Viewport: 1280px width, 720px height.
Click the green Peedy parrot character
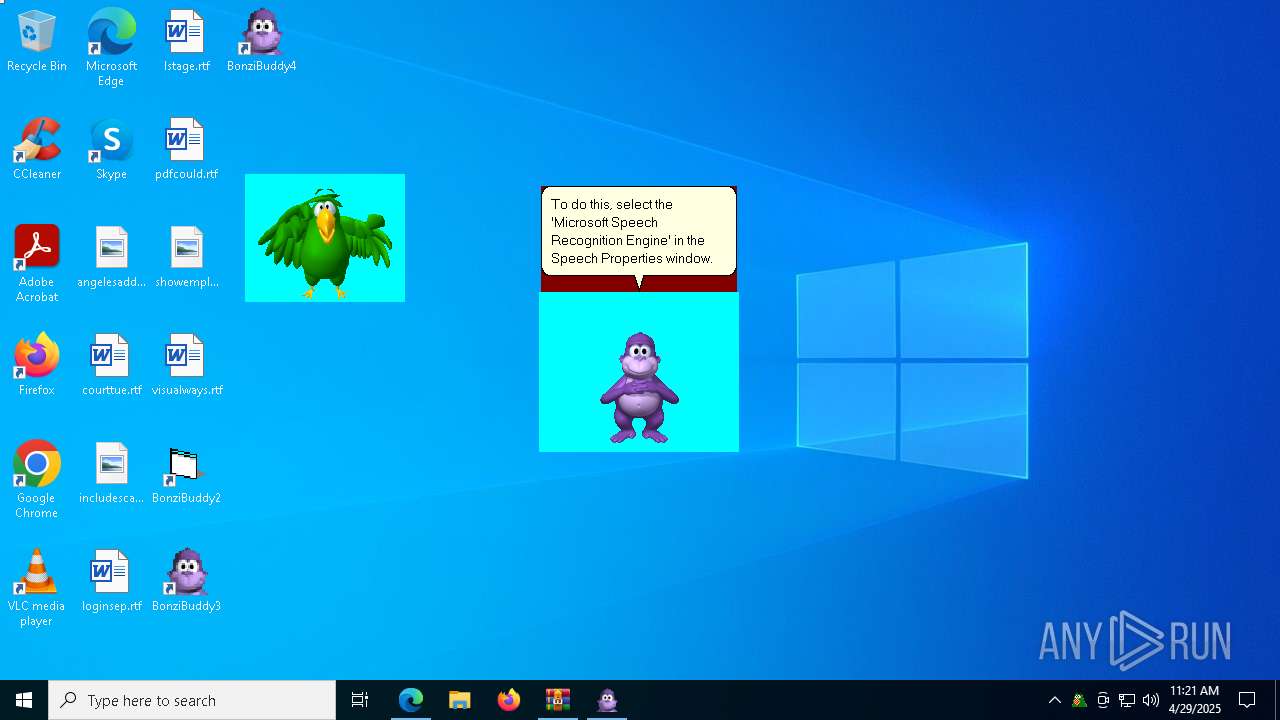coord(325,242)
